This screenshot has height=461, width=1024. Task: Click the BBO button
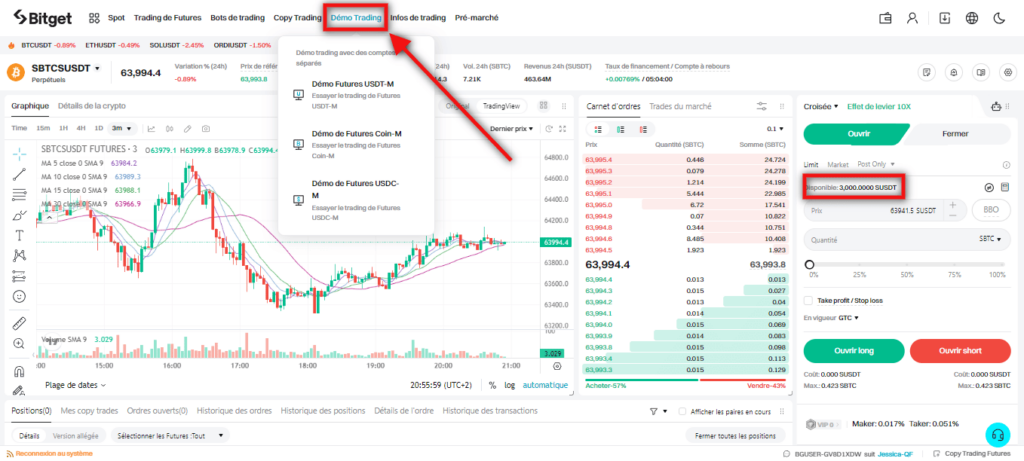pos(991,211)
